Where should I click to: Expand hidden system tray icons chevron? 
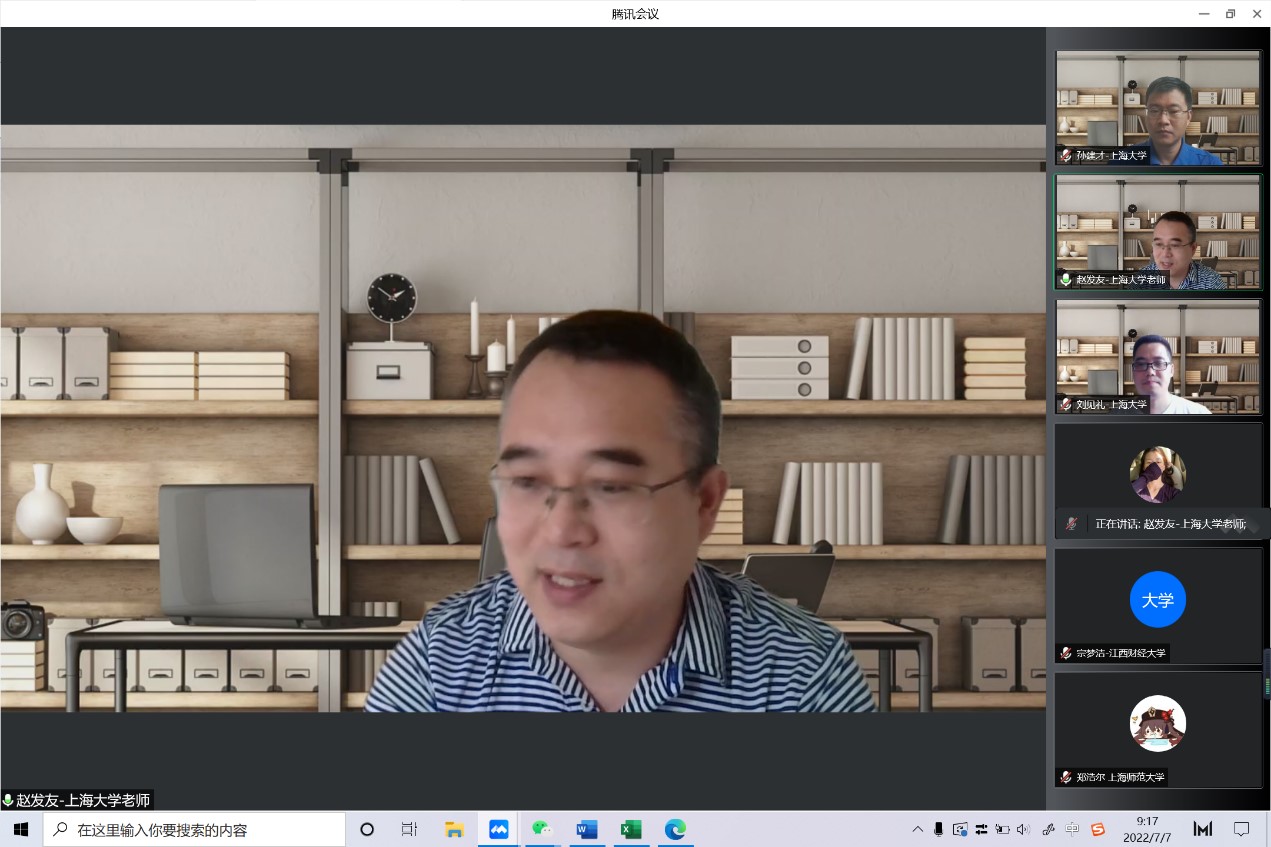[x=917, y=829]
